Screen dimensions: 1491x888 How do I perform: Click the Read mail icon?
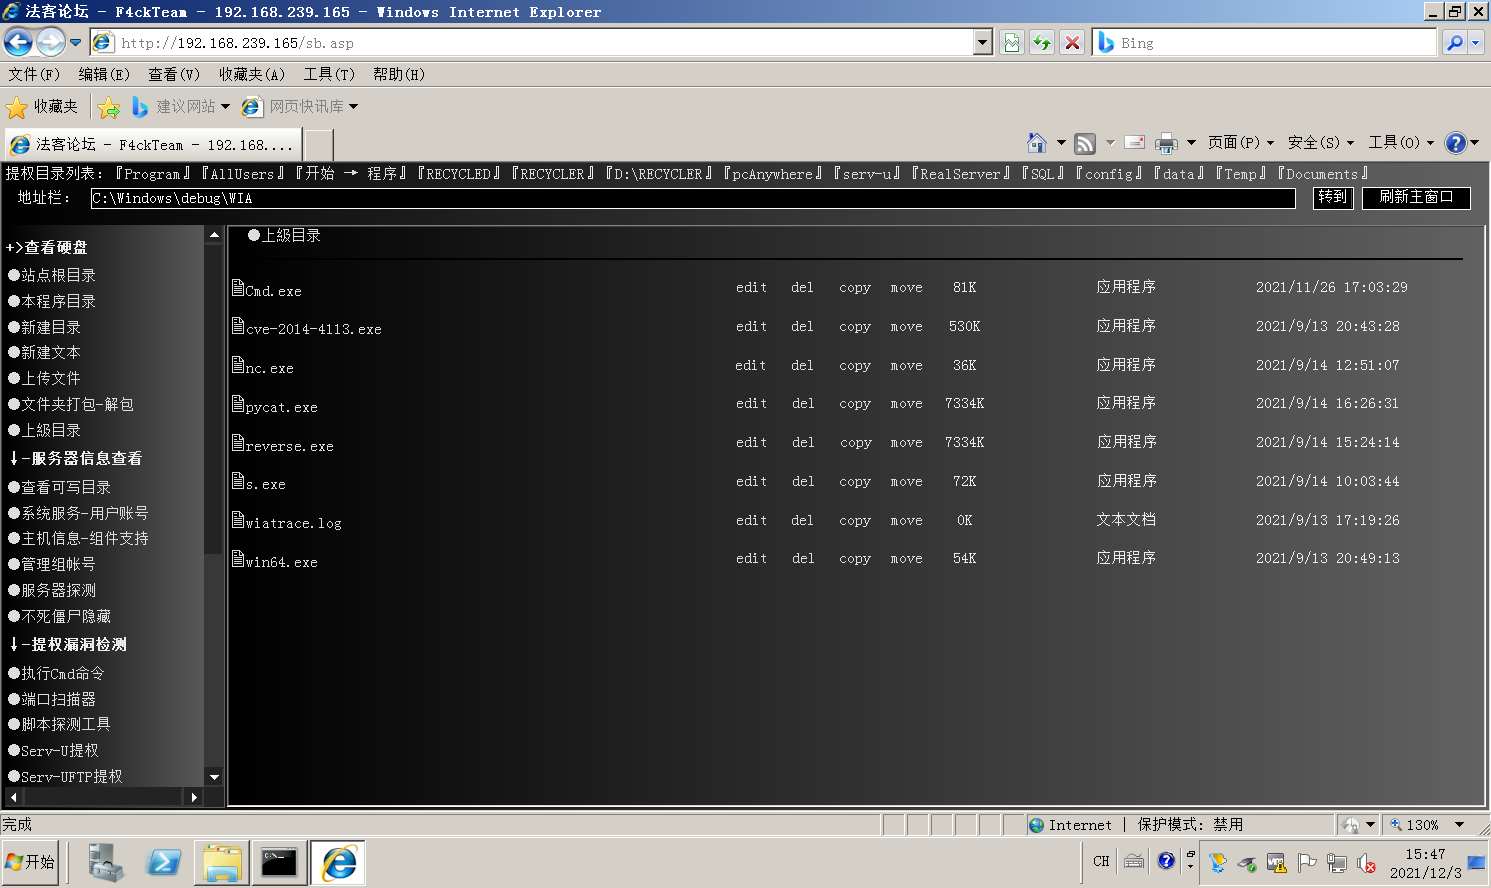tap(1135, 143)
